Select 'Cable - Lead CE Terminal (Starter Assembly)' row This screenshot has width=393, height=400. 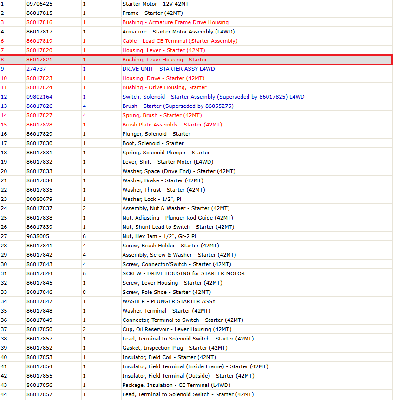(196, 41)
